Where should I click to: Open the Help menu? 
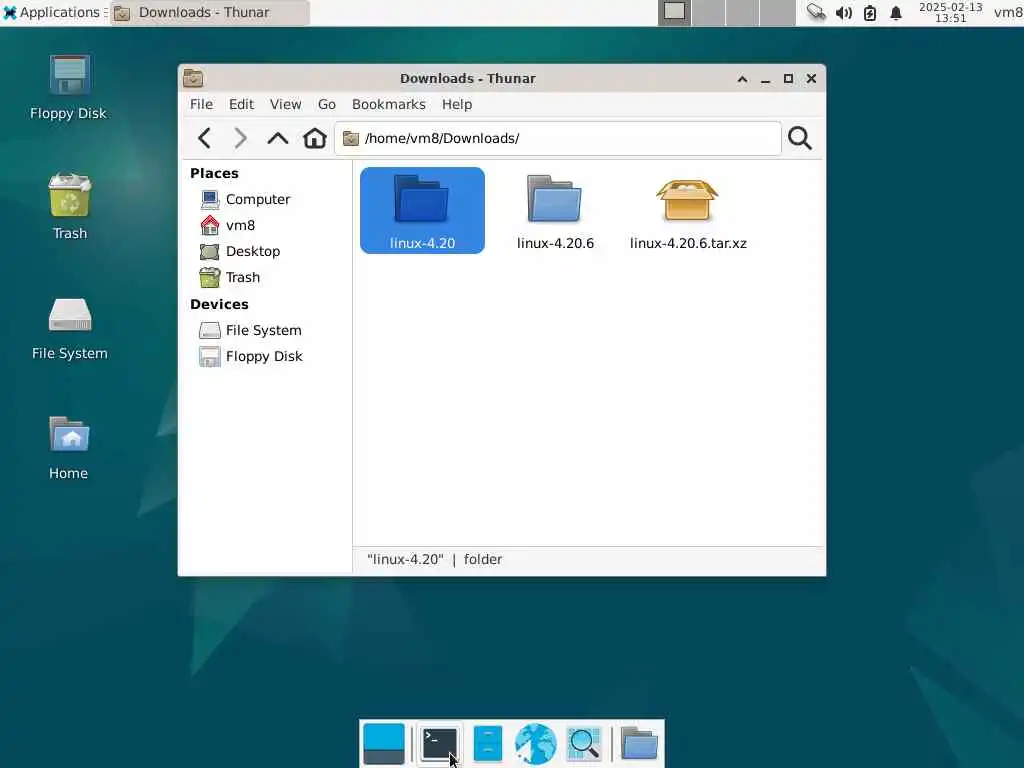click(x=456, y=104)
